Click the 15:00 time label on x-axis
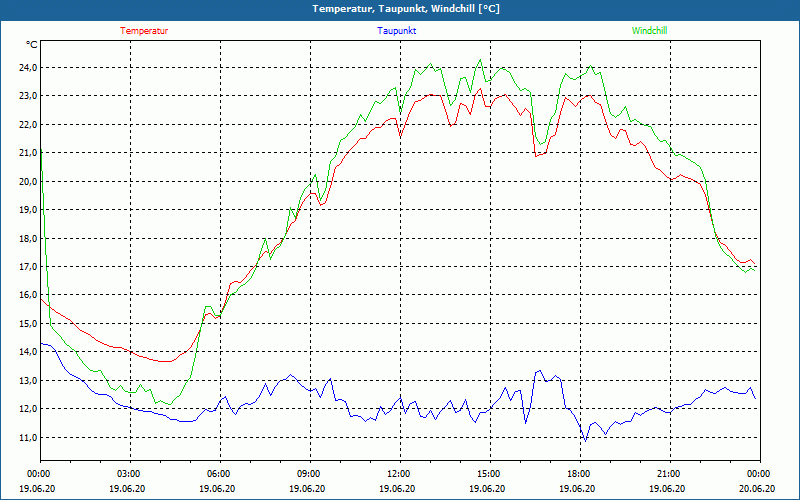Screen dimensions: 800x500 488,474
